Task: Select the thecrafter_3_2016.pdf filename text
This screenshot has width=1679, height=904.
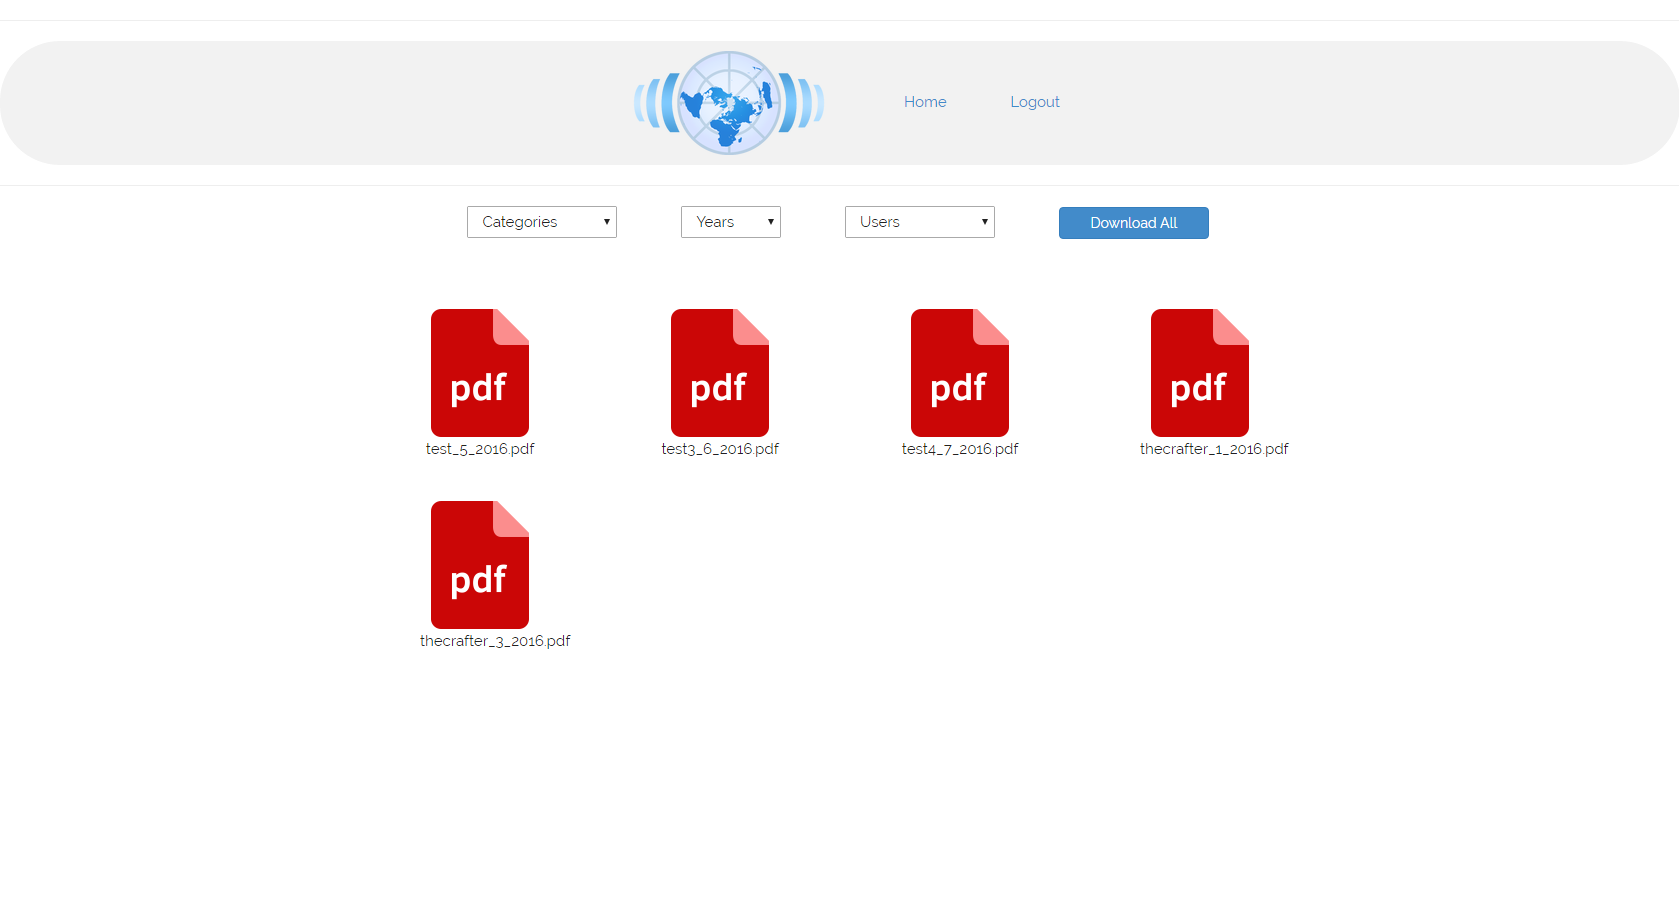Action: pos(495,641)
